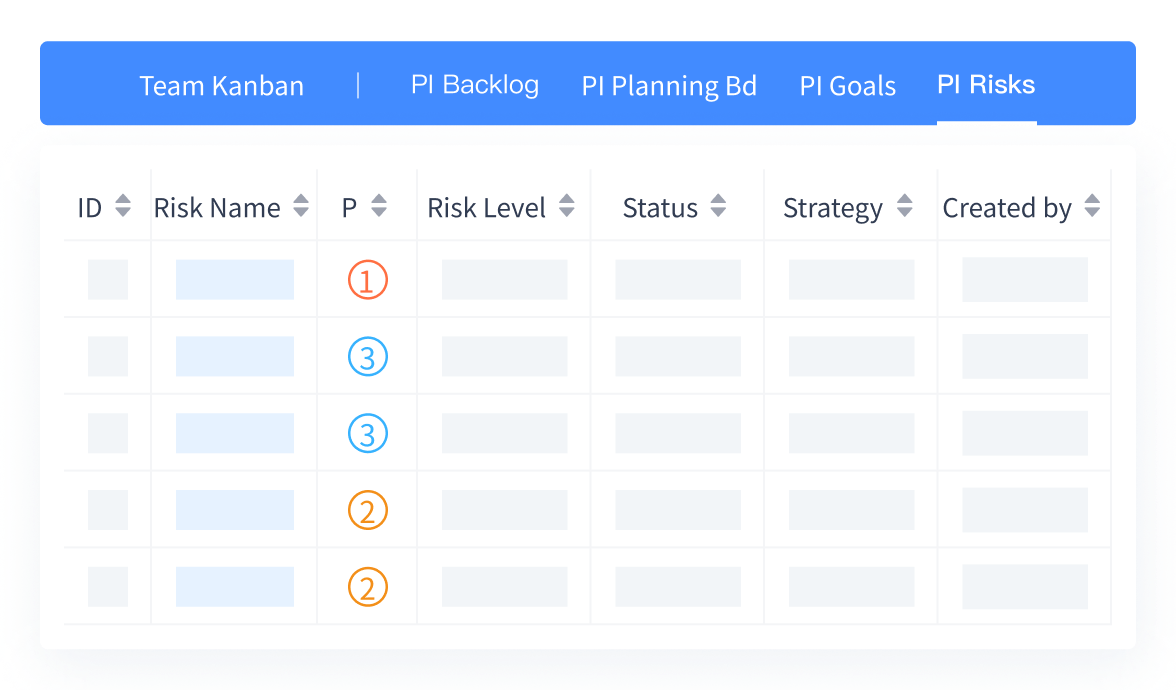Click sort arrows beside Risk Name
The width and height of the screenshot is (1176, 690).
(x=301, y=207)
